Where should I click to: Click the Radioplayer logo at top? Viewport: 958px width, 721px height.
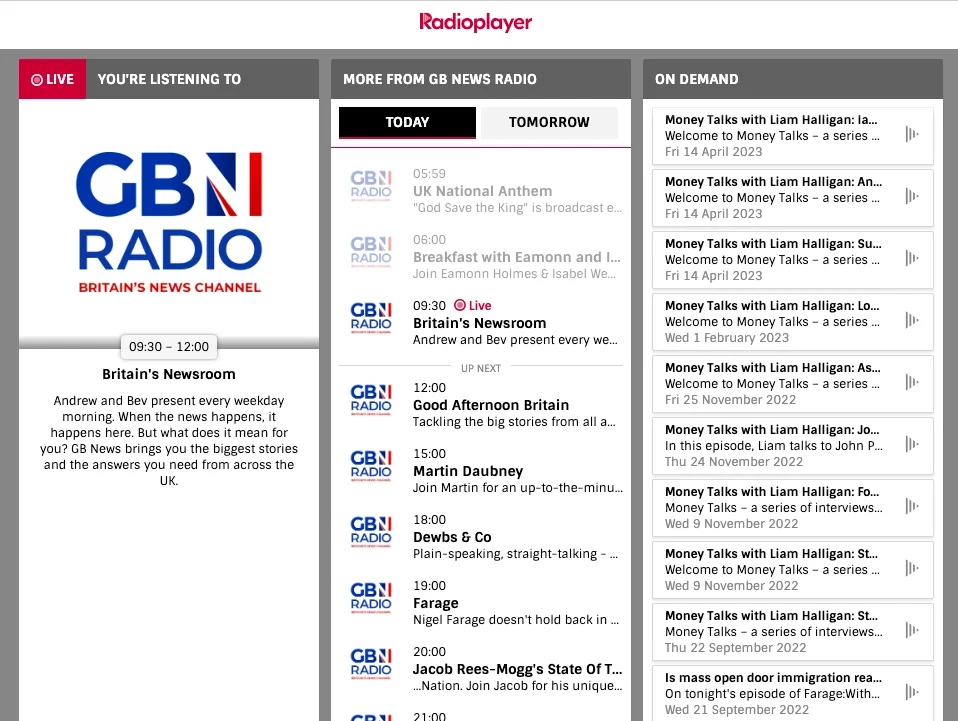(475, 22)
